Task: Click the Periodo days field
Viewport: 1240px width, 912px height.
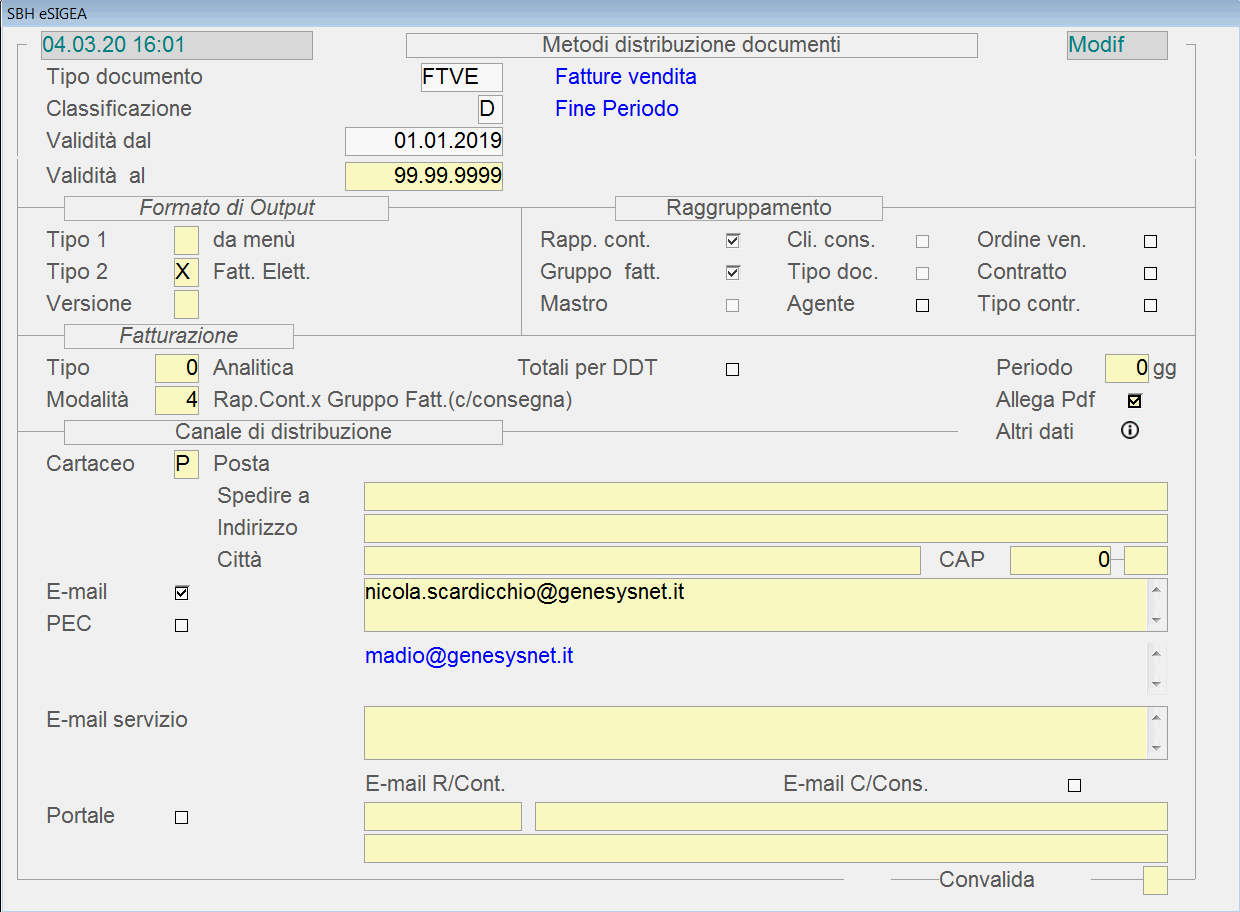Action: coord(1127,368)
